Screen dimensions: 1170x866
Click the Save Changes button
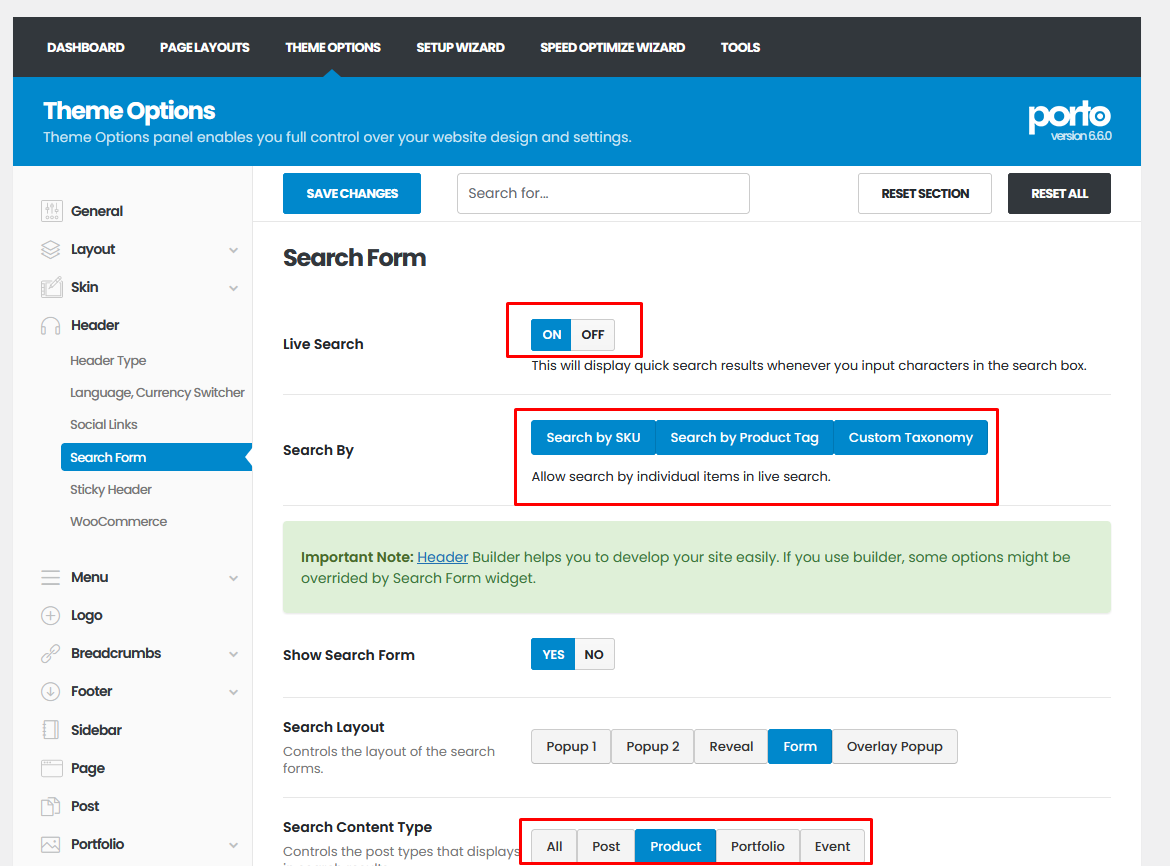point(351,193)
